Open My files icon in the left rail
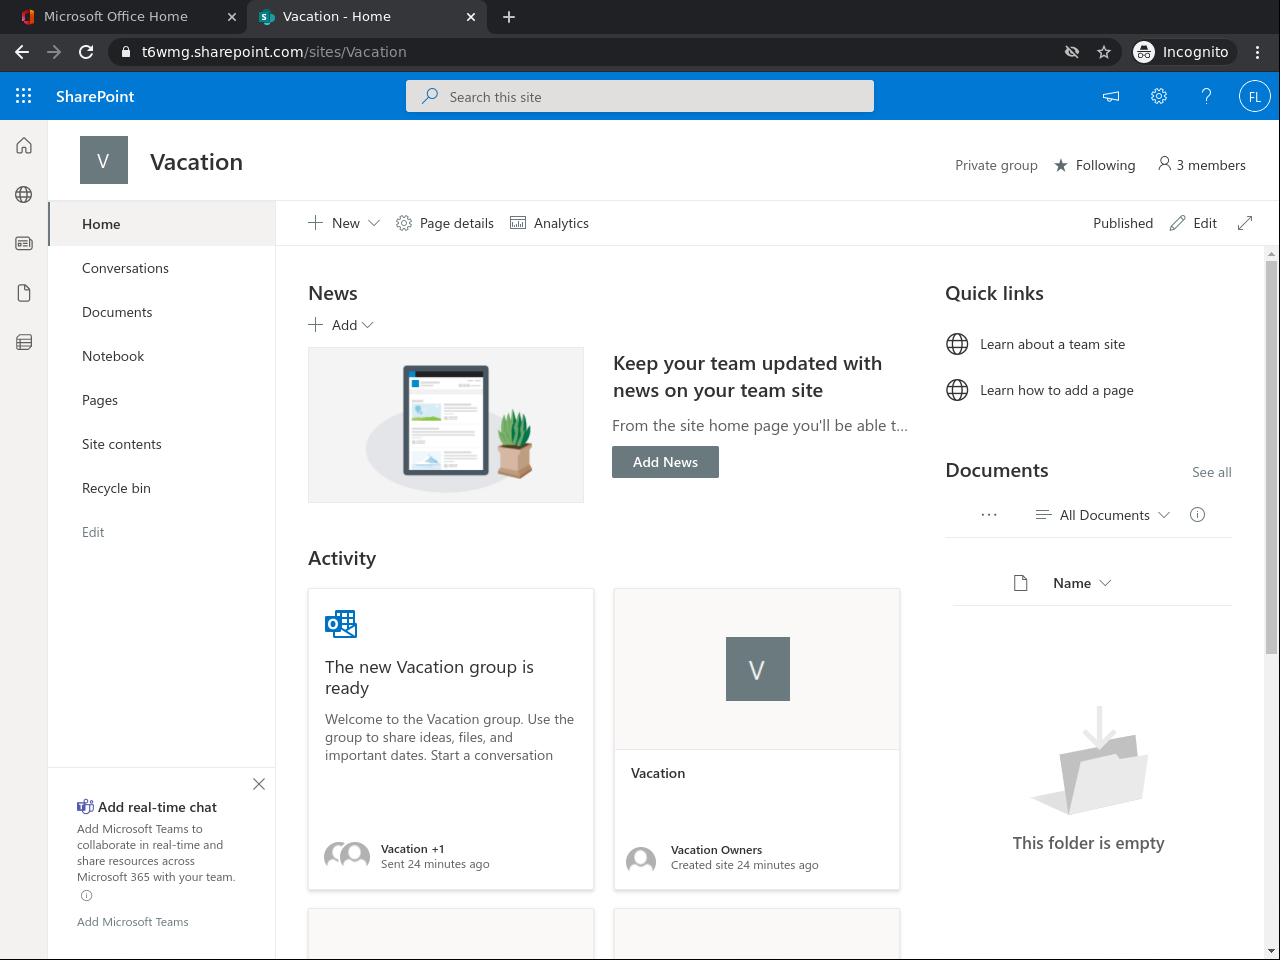 (24, 292)
